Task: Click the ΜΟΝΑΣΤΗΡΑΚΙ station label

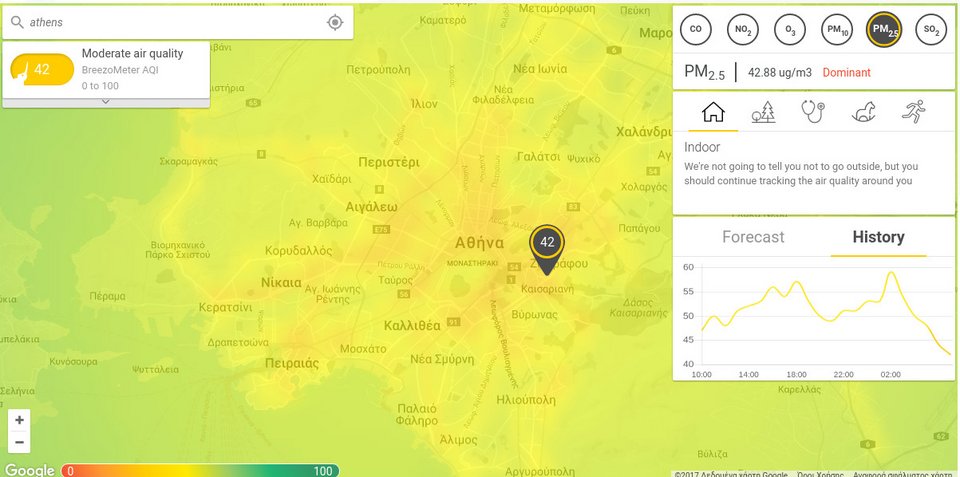Action: [x=473, y=263]
